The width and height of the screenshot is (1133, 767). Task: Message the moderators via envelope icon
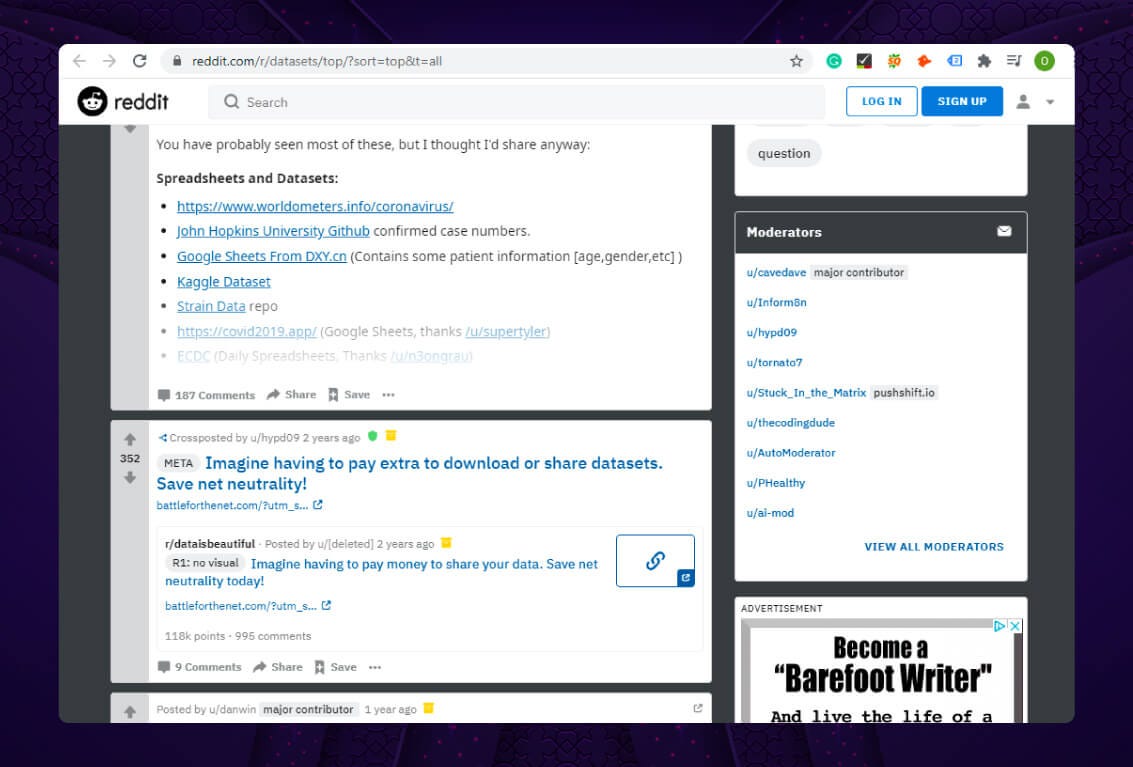click(1004, 231)
